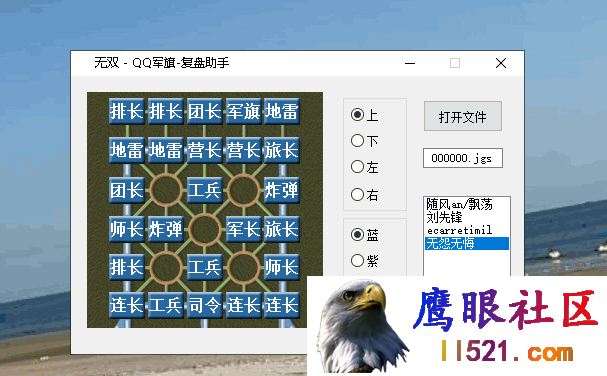Select the 炸弹 piece beside 师长
This screenshot has height=376, width=607.
click(166, 229)
